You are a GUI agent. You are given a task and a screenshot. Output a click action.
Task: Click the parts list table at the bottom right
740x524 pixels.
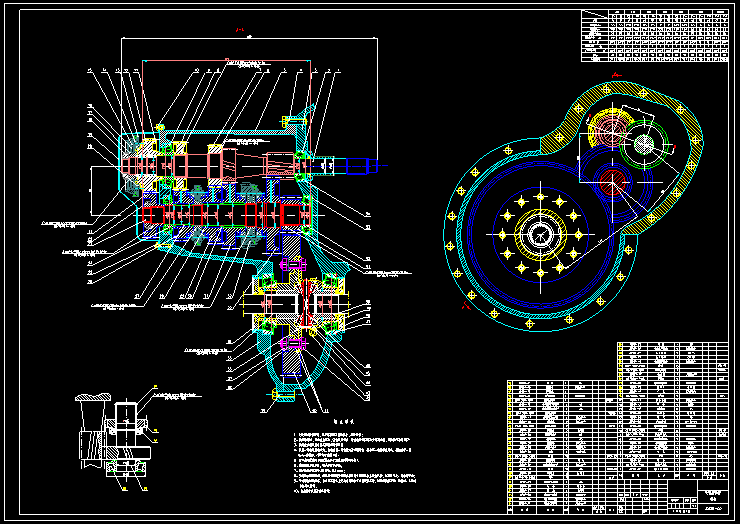point(618,428)
